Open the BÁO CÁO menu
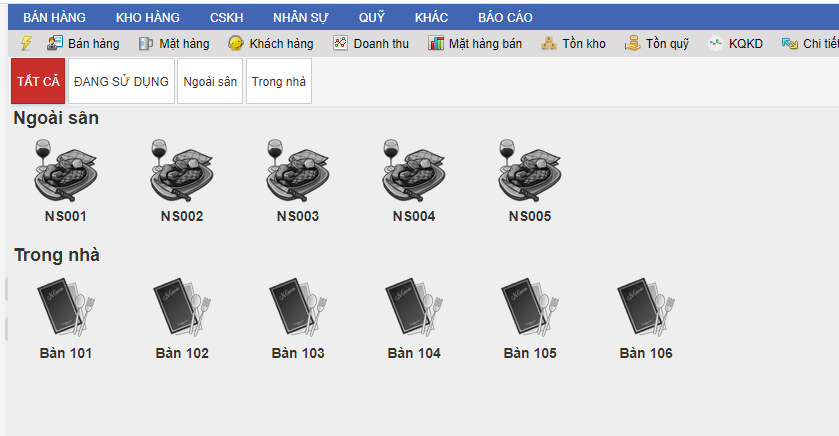Image resolution: width=839 pixels, height=436 pixels. (505, 18)
